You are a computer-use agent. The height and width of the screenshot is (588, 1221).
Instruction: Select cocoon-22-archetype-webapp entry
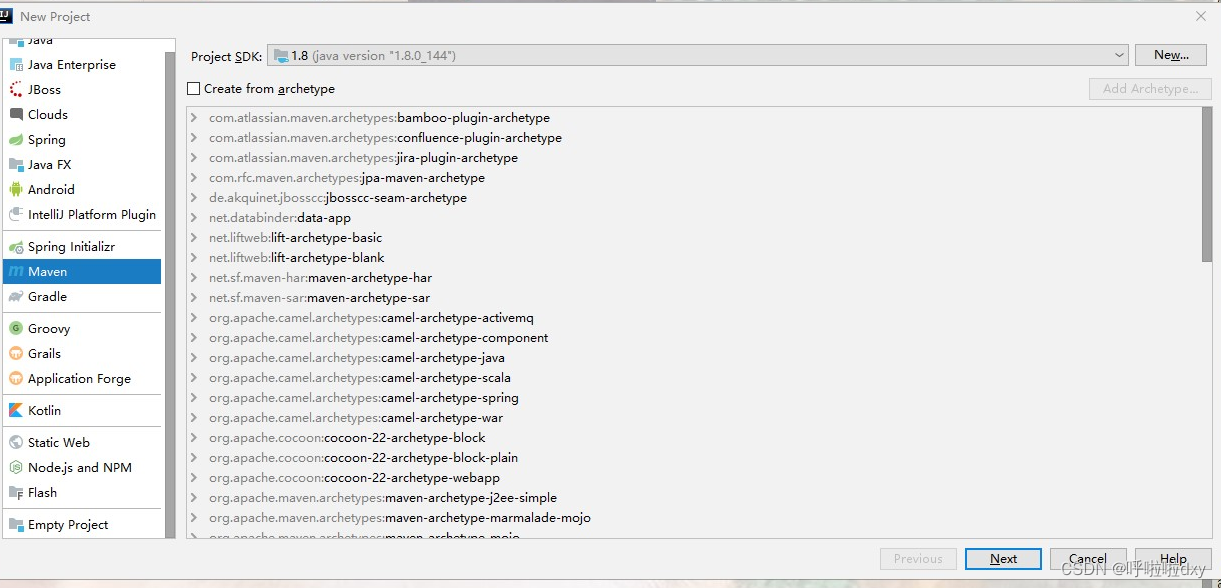pyautogui.click(x=354, y=477)
